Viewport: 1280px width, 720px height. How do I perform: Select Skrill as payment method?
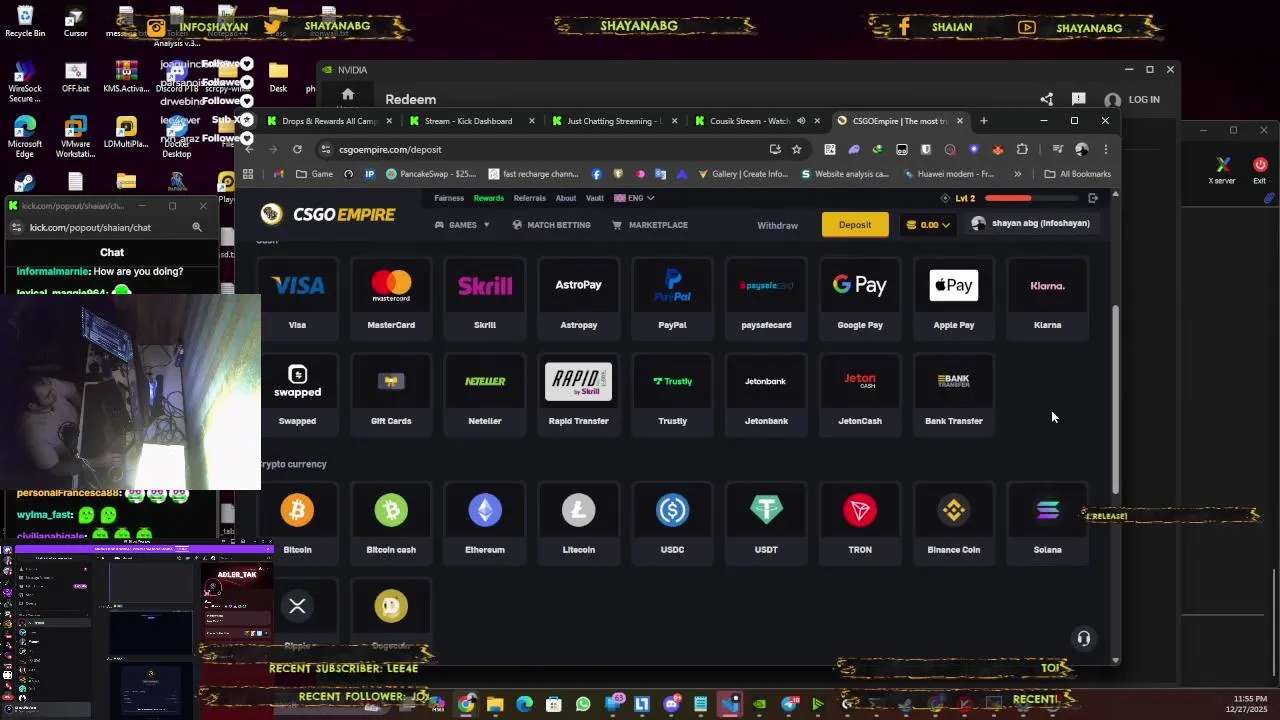[485, 298]
